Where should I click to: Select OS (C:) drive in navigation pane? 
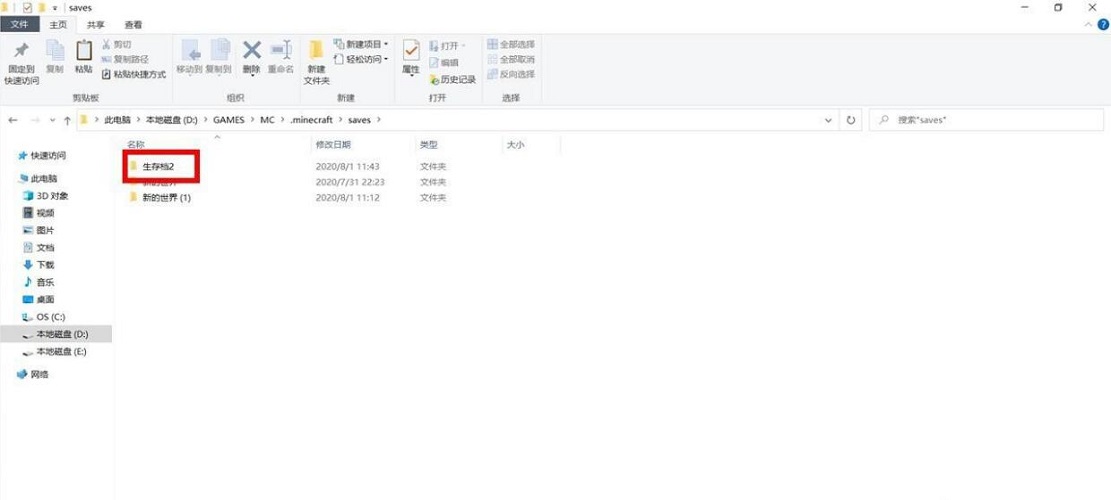click(x=50, y=317)
